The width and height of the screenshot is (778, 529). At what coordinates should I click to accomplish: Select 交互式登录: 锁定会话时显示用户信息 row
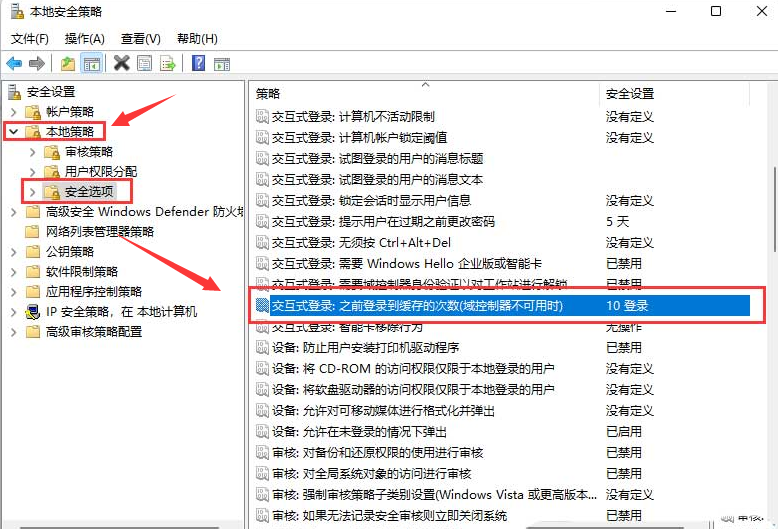coord(502,200)
